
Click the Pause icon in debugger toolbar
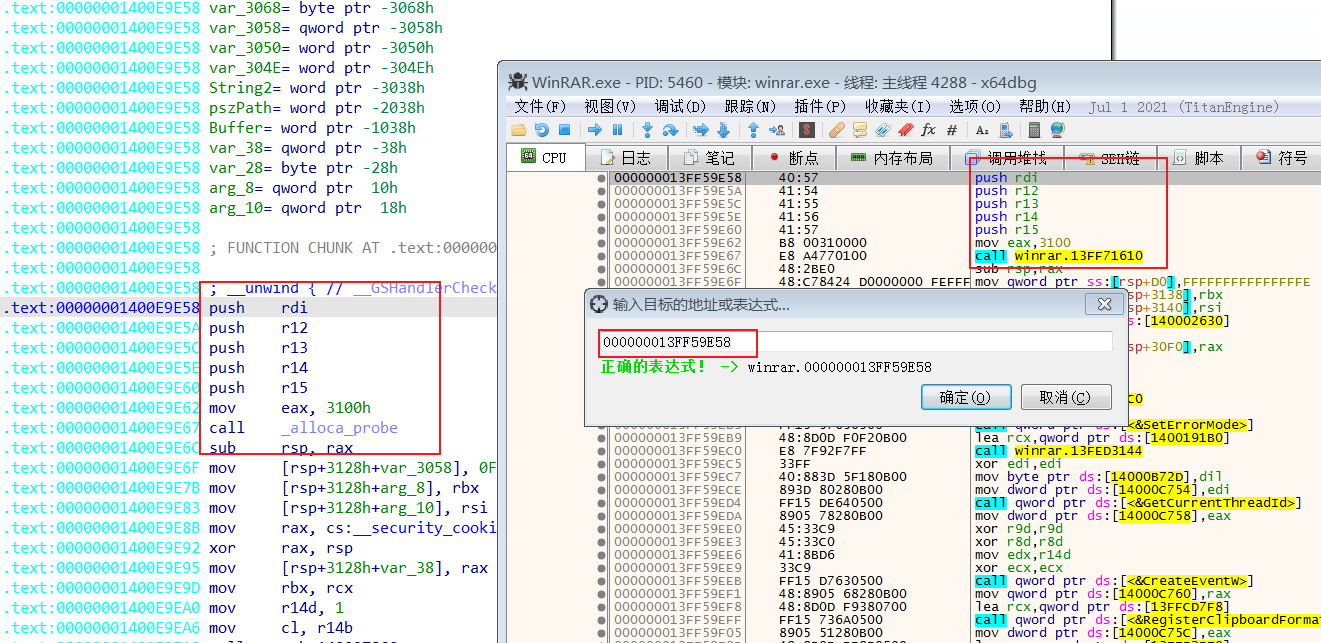click(617, 130)
